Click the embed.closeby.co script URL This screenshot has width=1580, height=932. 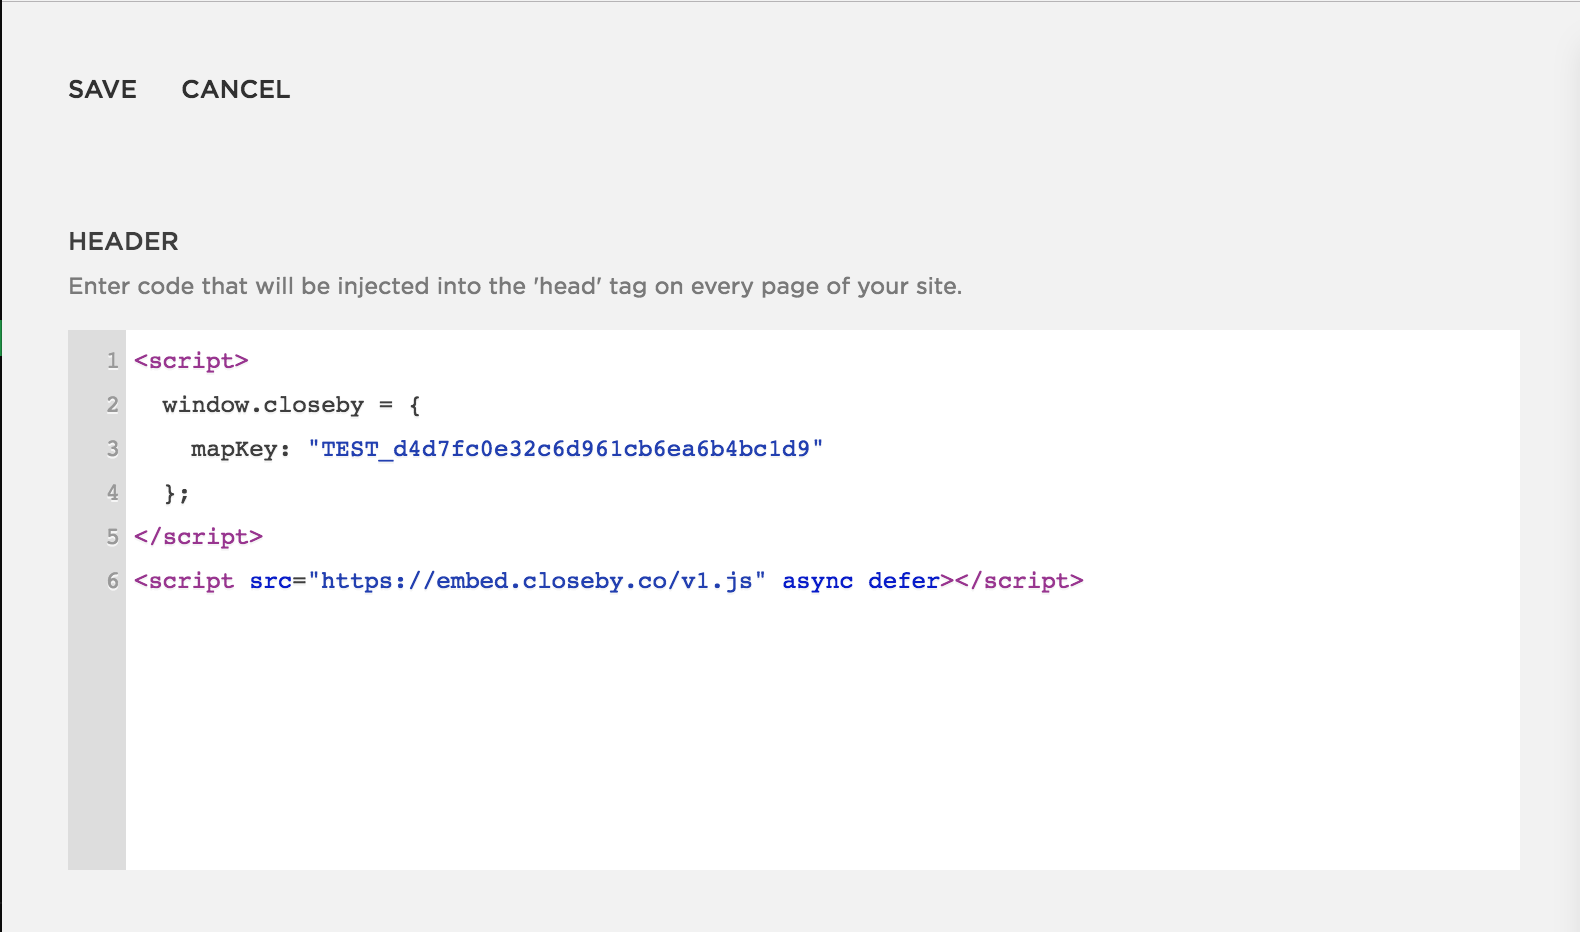(x=537, y=581)
